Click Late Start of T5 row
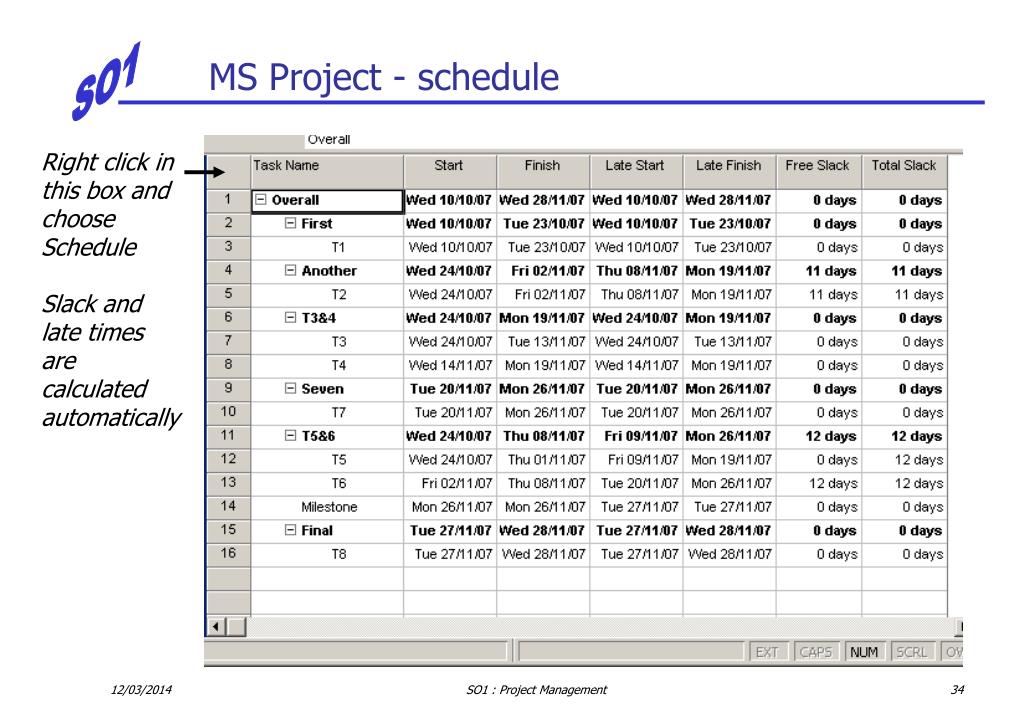This screenshot has width=1024, height=709. (x=637, y=460)
